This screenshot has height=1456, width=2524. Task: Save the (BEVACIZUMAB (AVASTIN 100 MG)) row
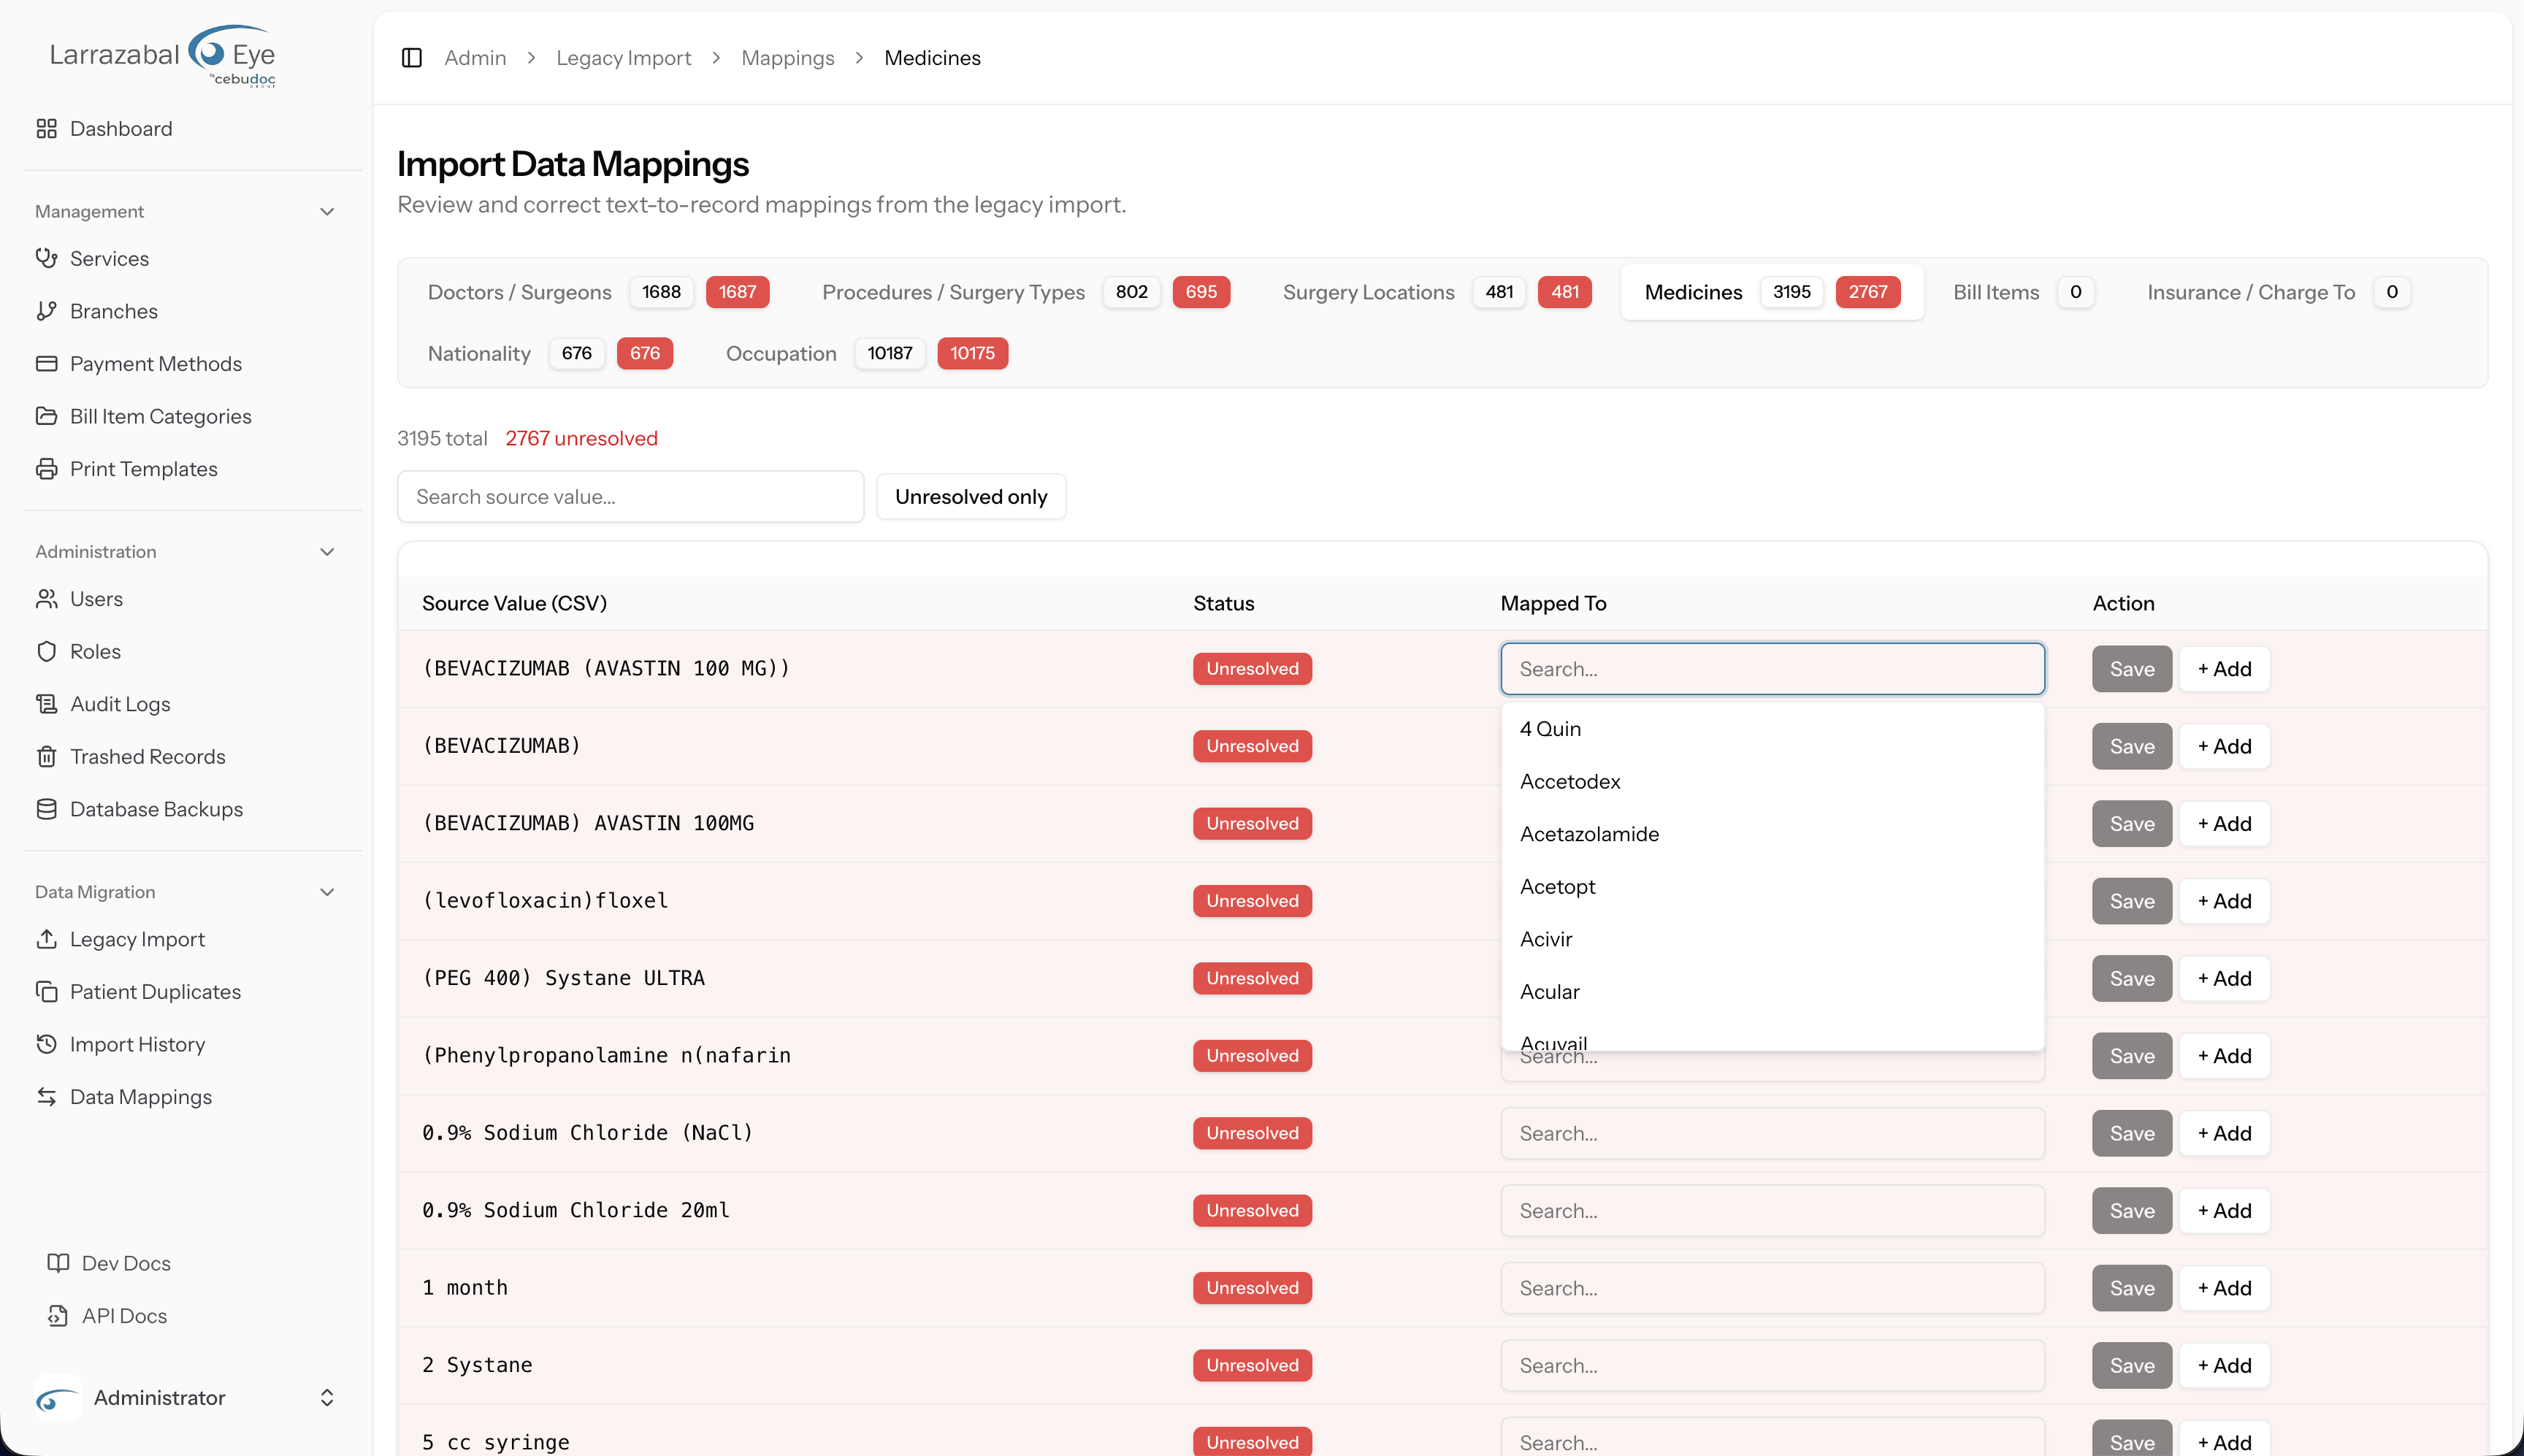point(2131,669)
